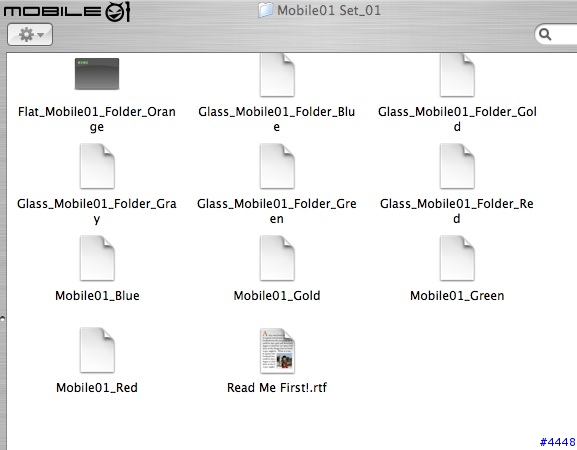Image resolution: width=577 pixels, height=450 pixels.
Task: Select the Mobile01_Gold file icon
Action: tap(277, 258)
